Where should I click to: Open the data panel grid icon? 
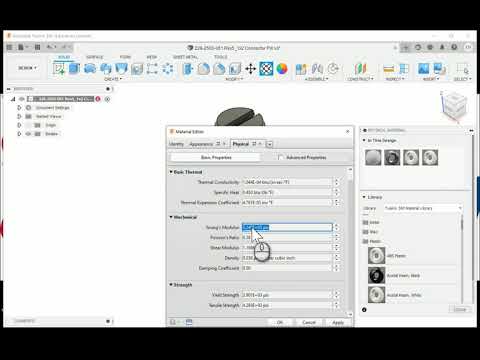coord(9,47)
